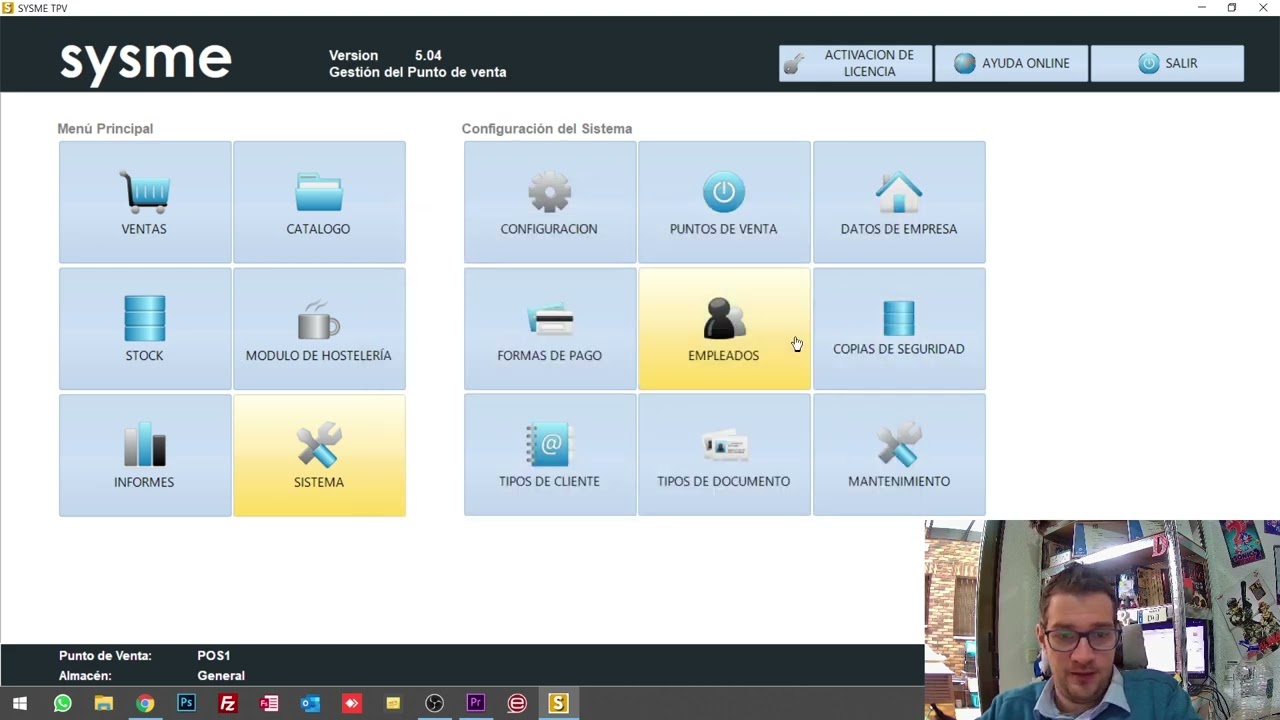Image resolution: width=1280 pixels, height=720 pixels.
Task: Open FileZilla from the taskbar
Action: click(228, 704)
